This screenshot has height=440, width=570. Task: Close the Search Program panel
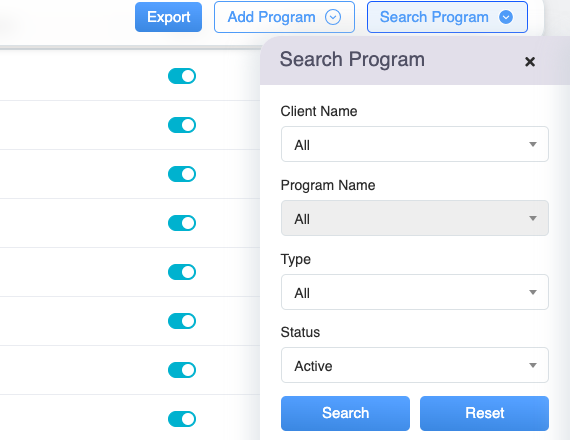point(530,62)
